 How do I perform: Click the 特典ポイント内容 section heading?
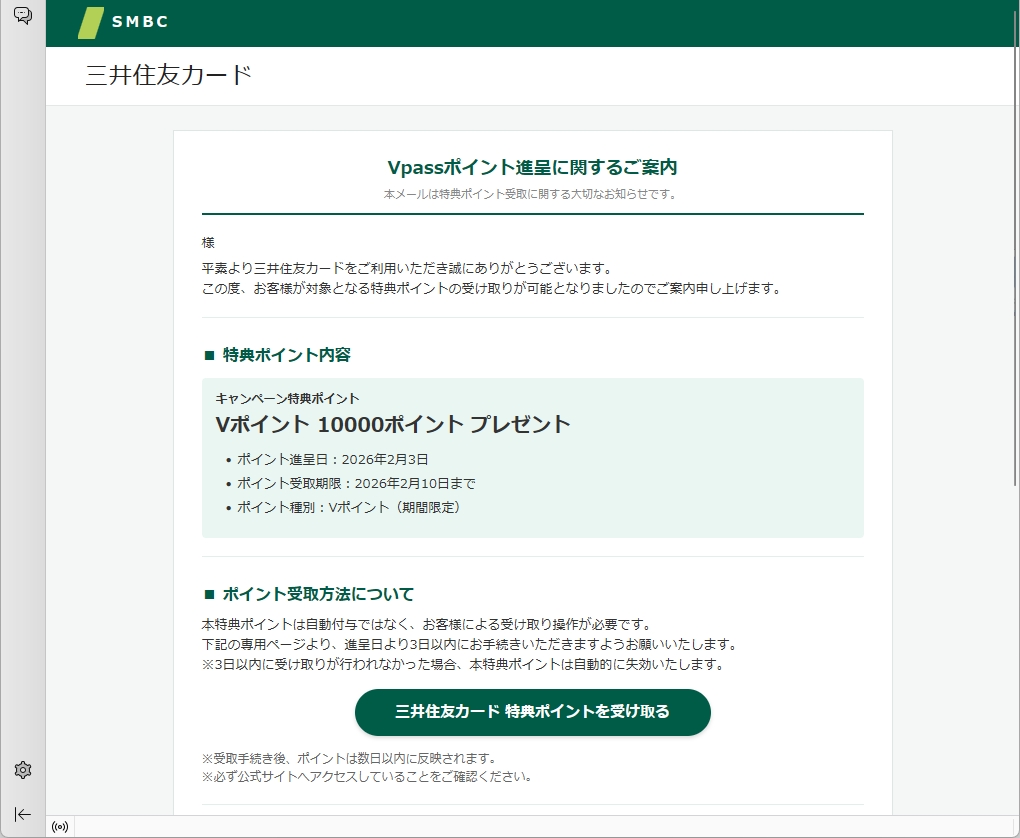point(286,355)
